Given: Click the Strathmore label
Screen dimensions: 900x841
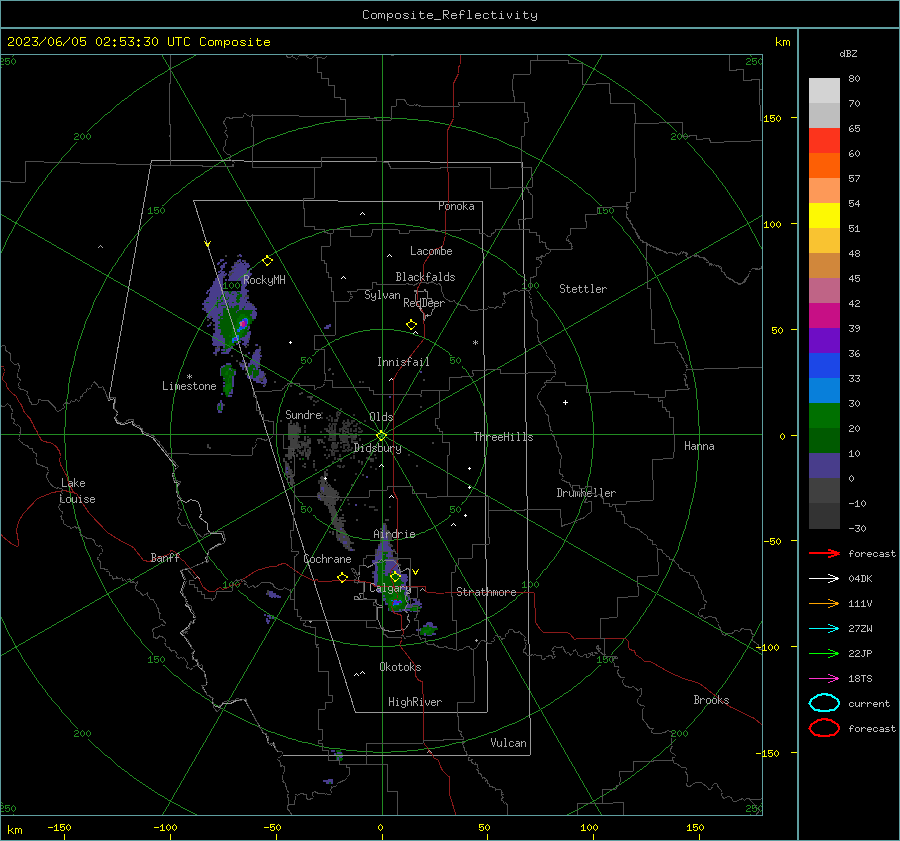Looking at the screenshot, I should click(x=486, y=592).
